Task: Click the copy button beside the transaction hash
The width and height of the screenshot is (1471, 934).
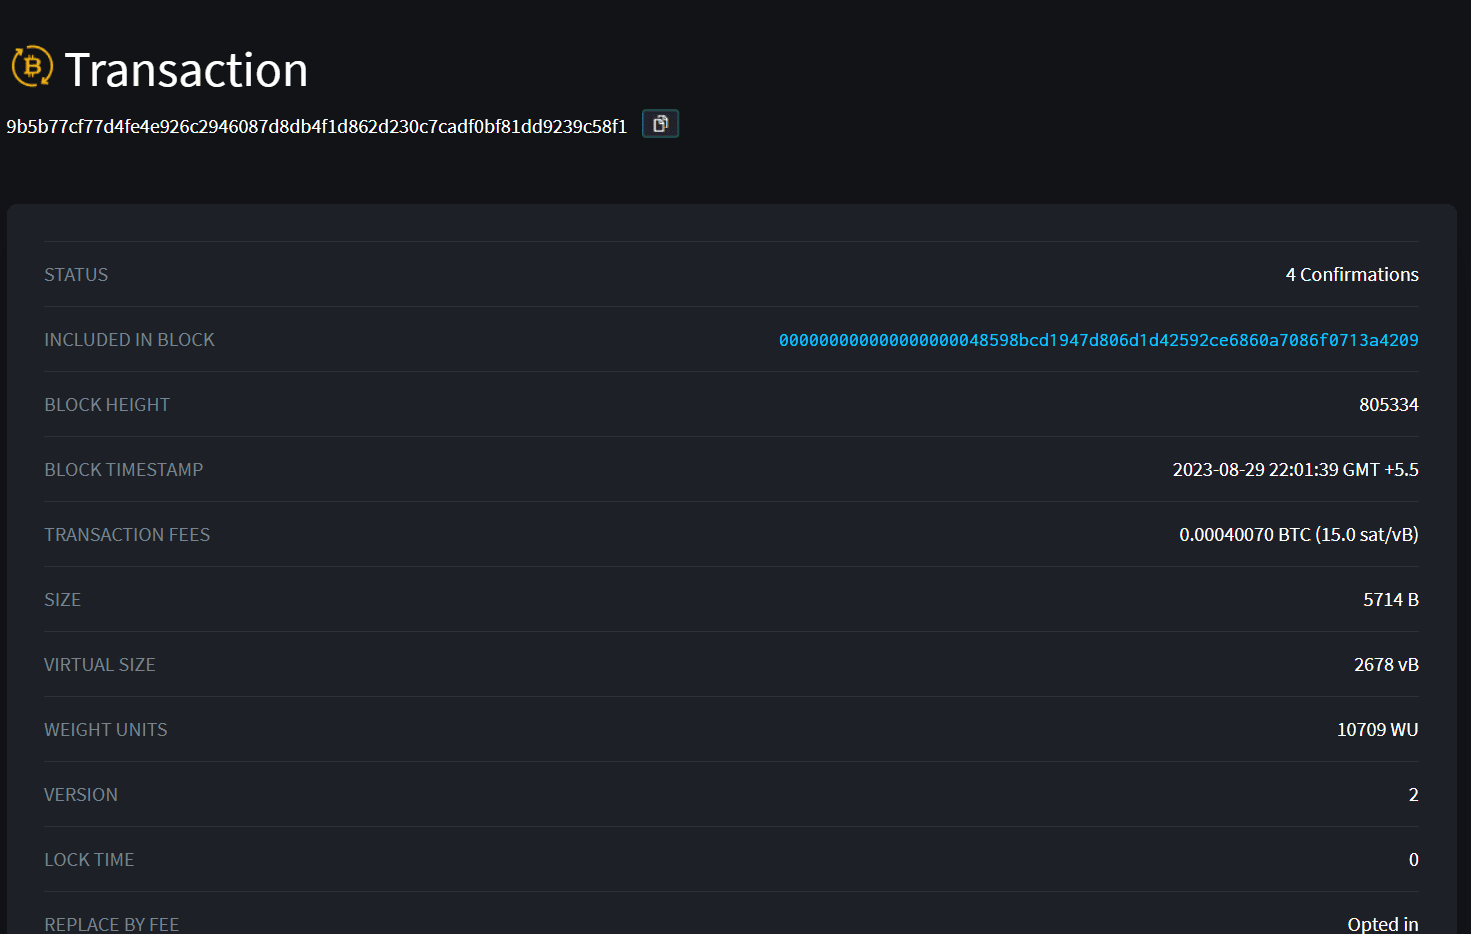Action: click(659, 123)
